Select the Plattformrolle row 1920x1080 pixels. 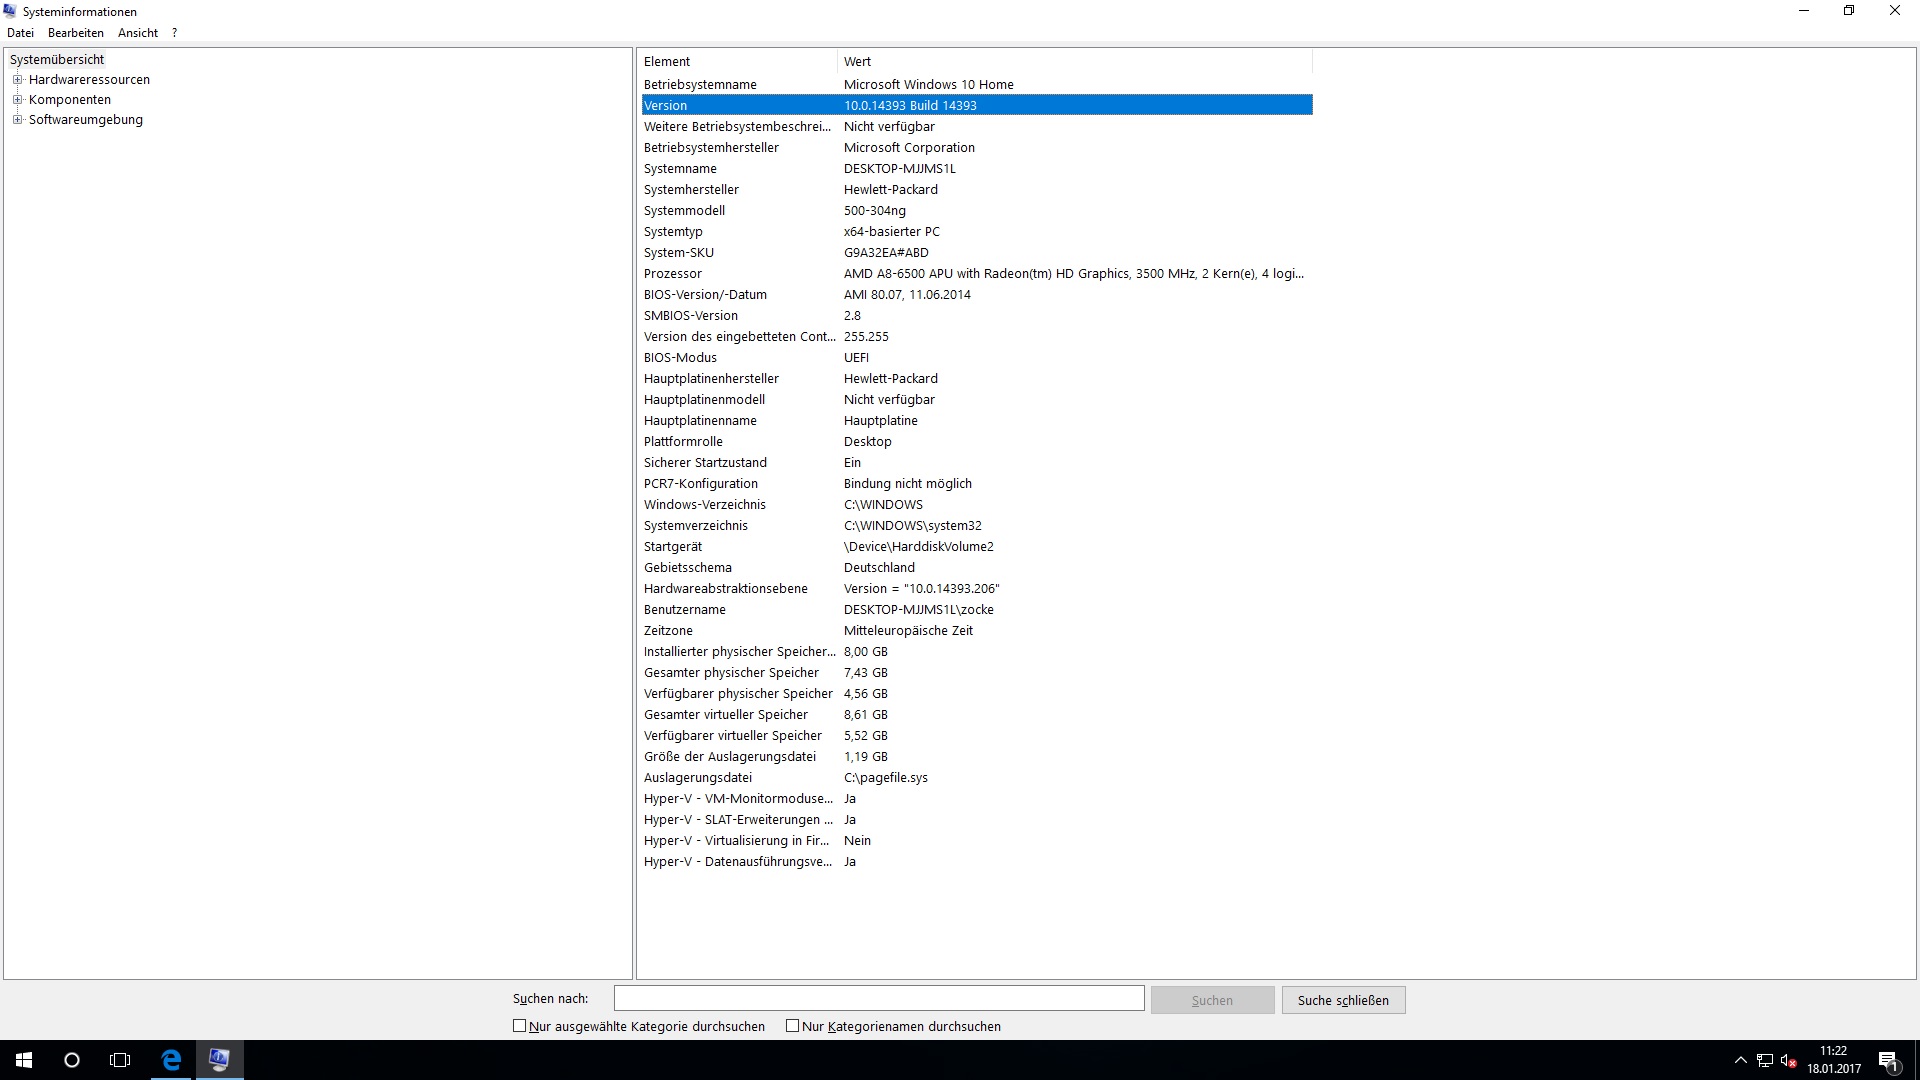click(977, 442)
